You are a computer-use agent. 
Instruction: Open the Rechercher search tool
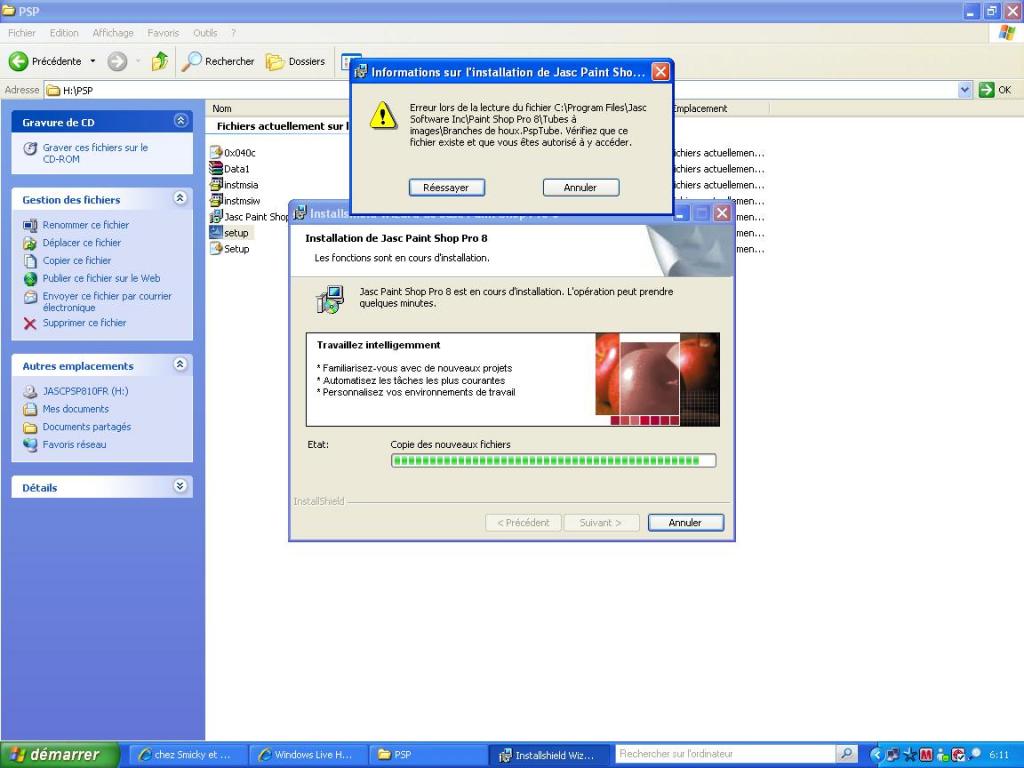coord(218,62)
